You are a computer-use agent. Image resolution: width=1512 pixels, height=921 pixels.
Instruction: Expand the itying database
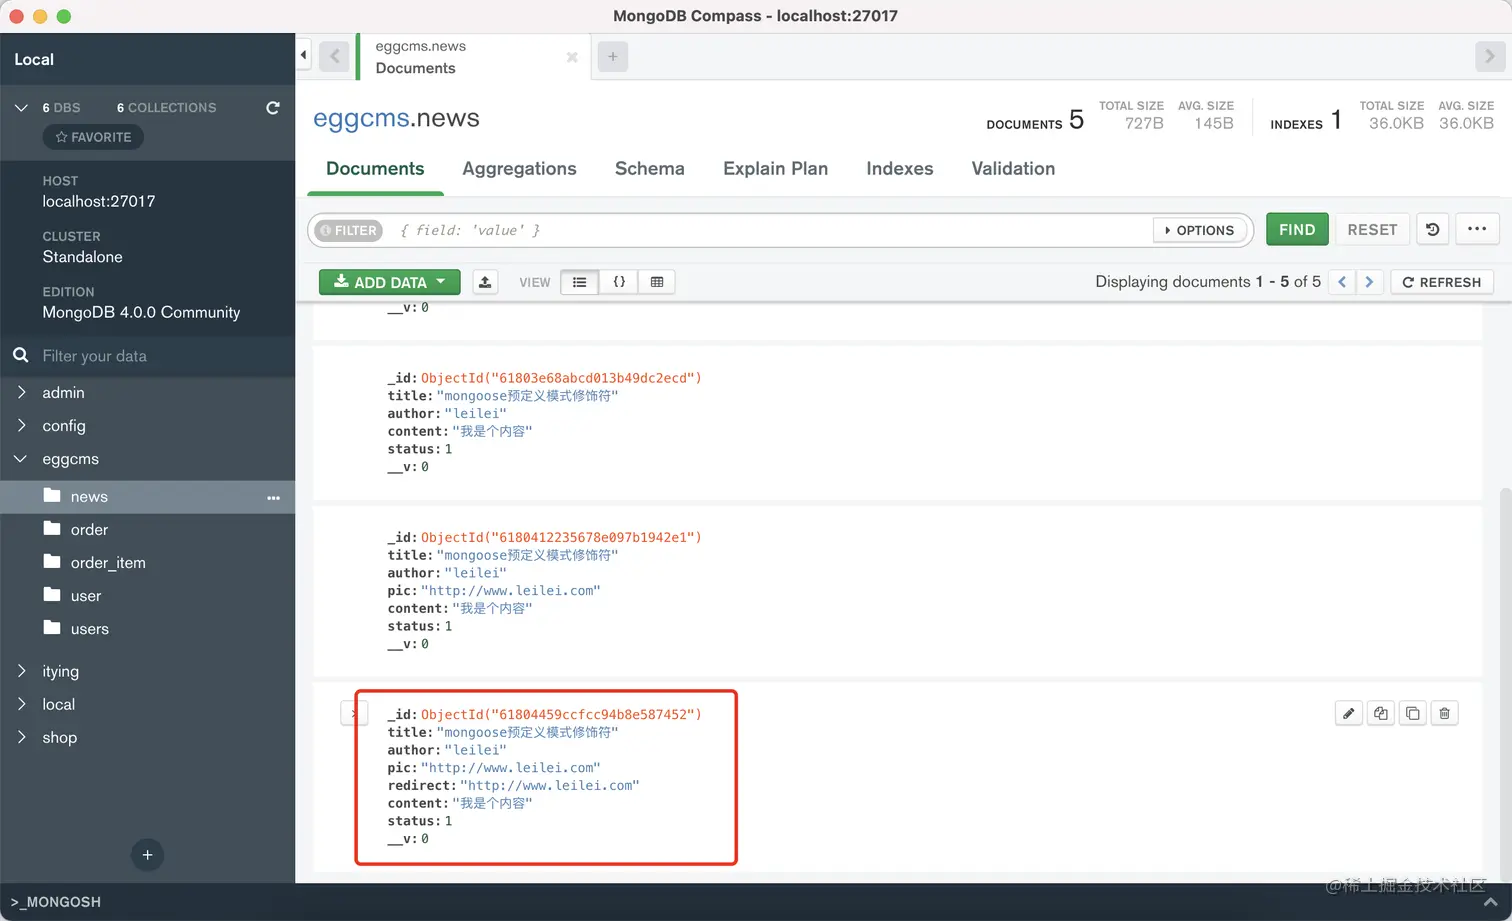pyautogui.click(x=21, y=671)
